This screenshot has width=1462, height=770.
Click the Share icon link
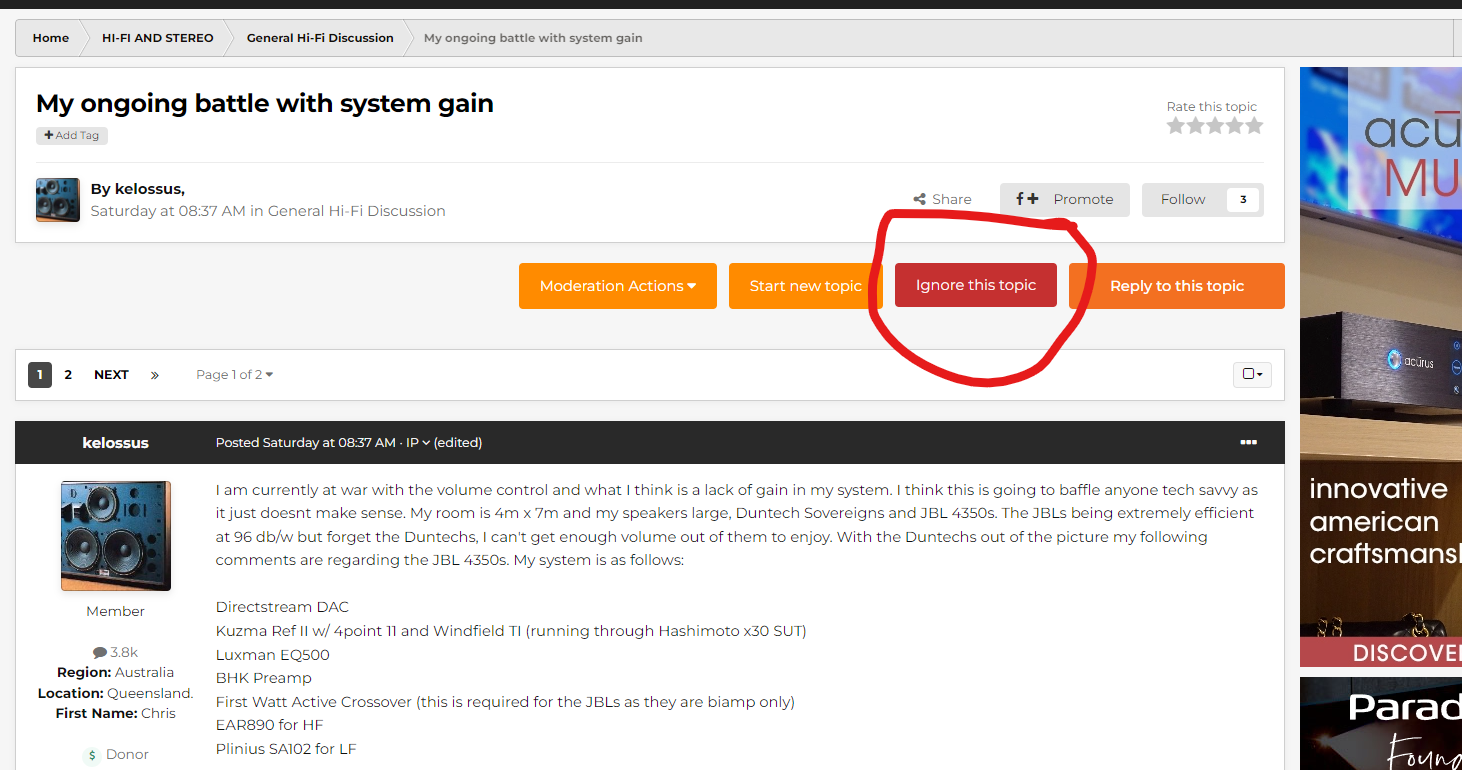tap(942, 200)
